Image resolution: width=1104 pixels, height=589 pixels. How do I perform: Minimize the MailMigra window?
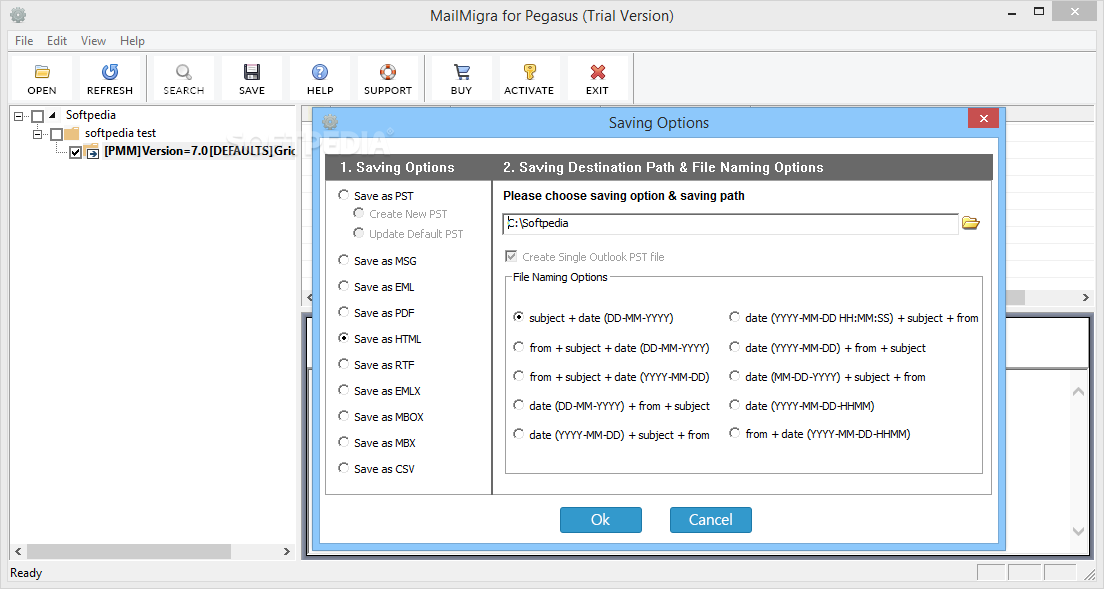pyautogui.click(x=1012, y=12)
